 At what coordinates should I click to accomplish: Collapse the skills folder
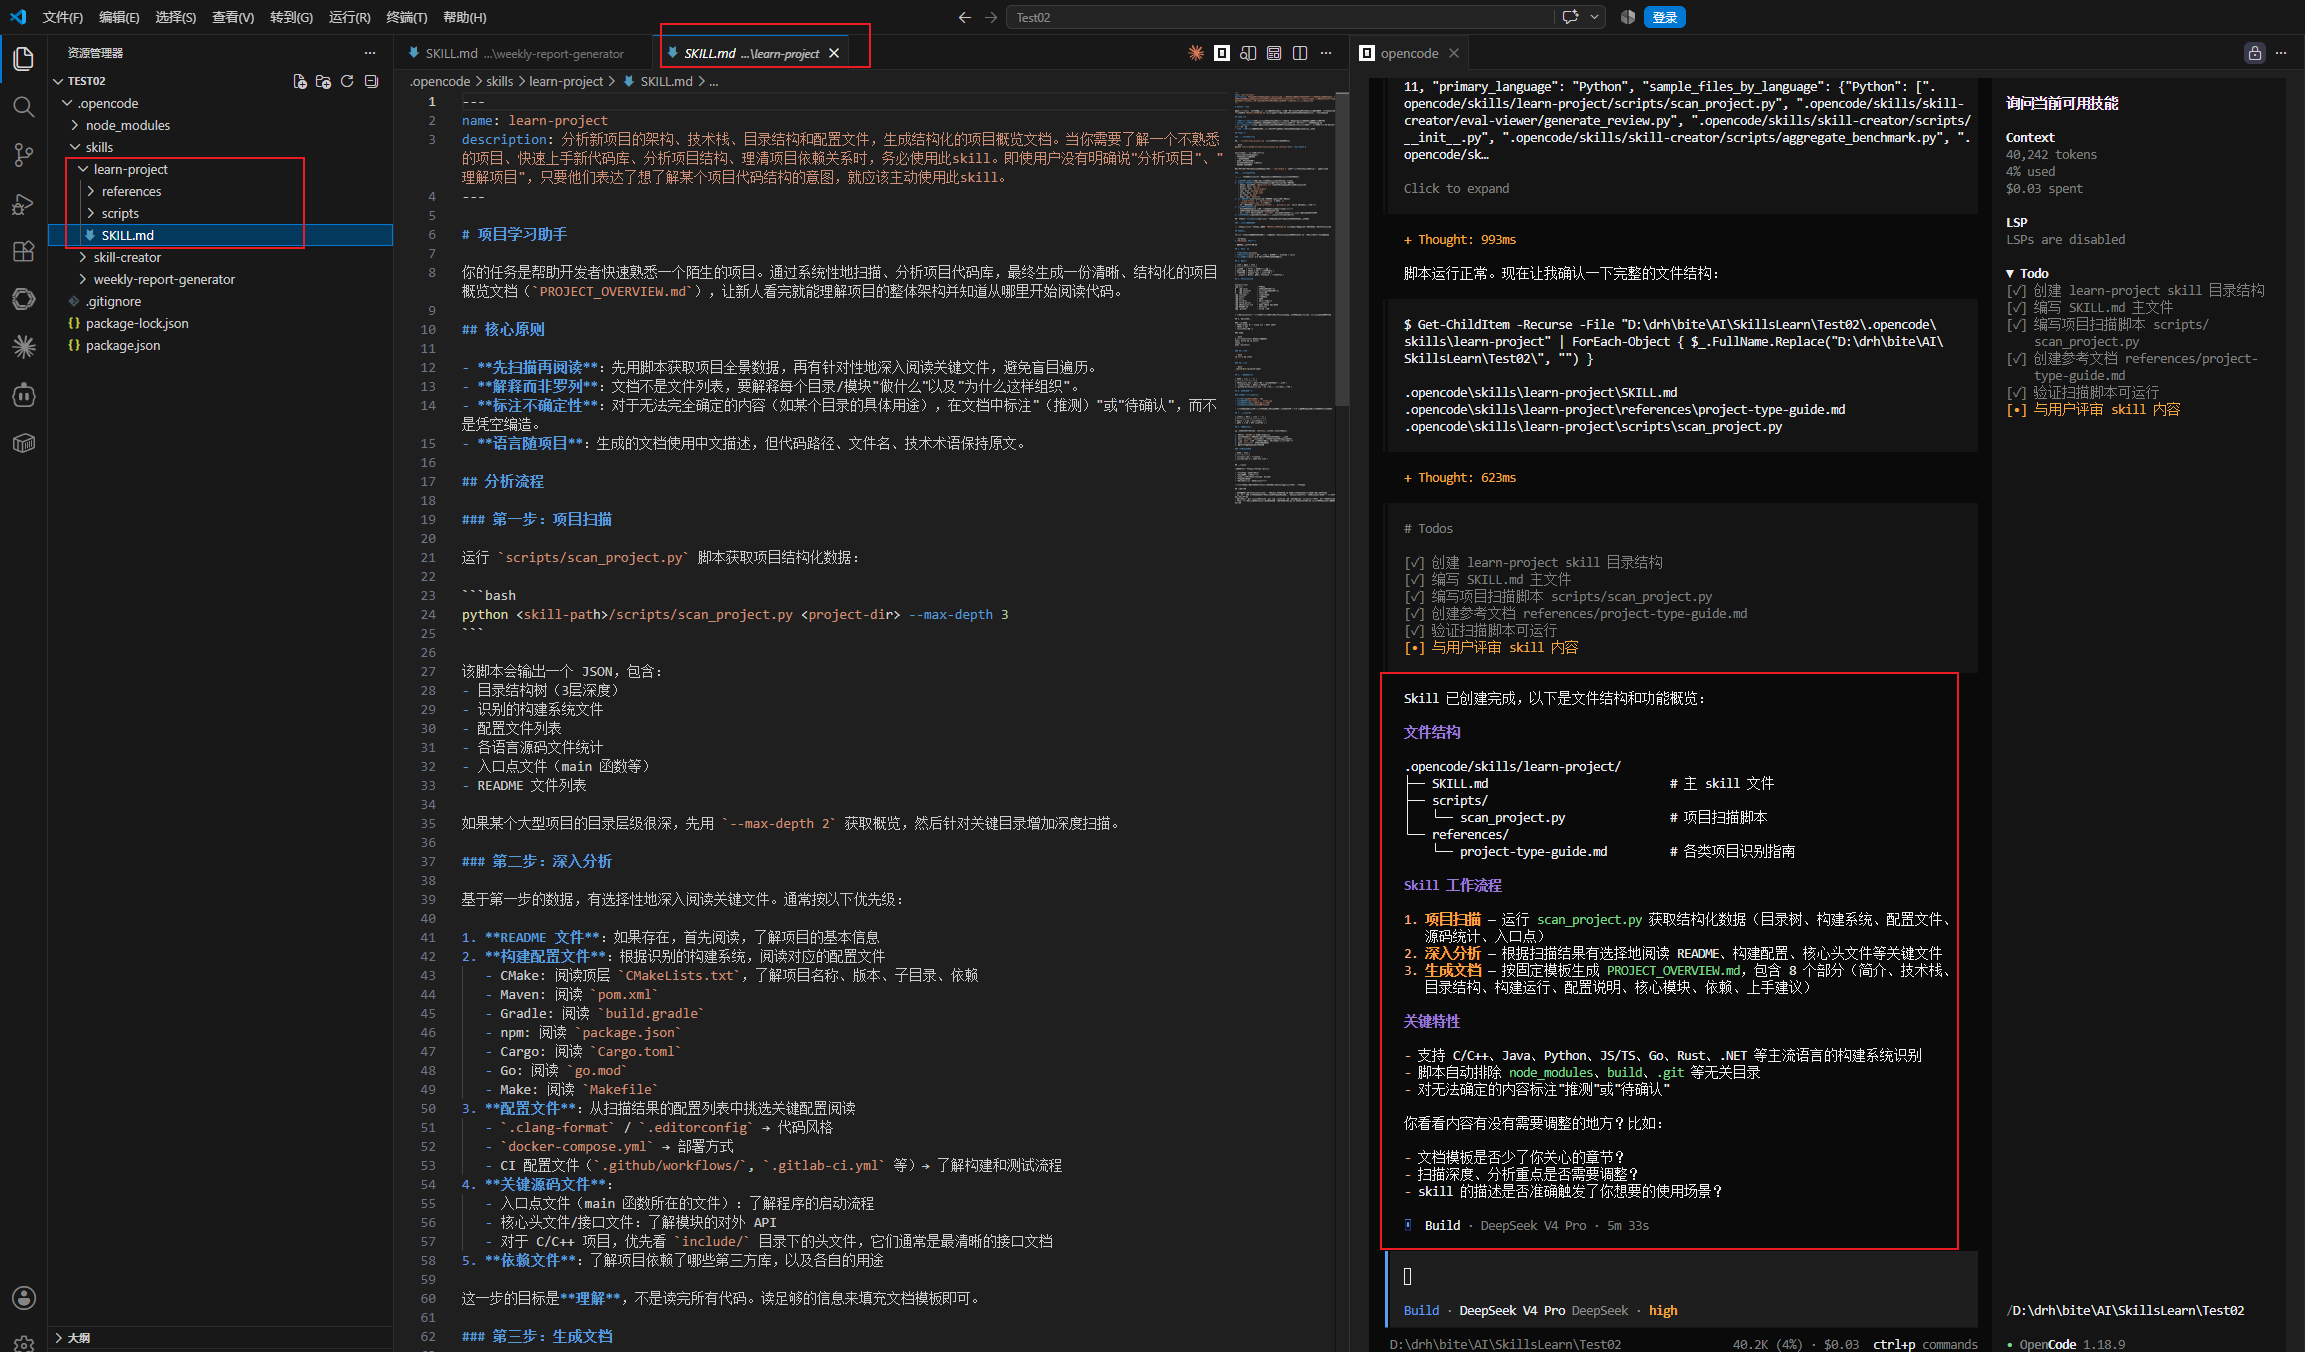[x=75, y=147]
